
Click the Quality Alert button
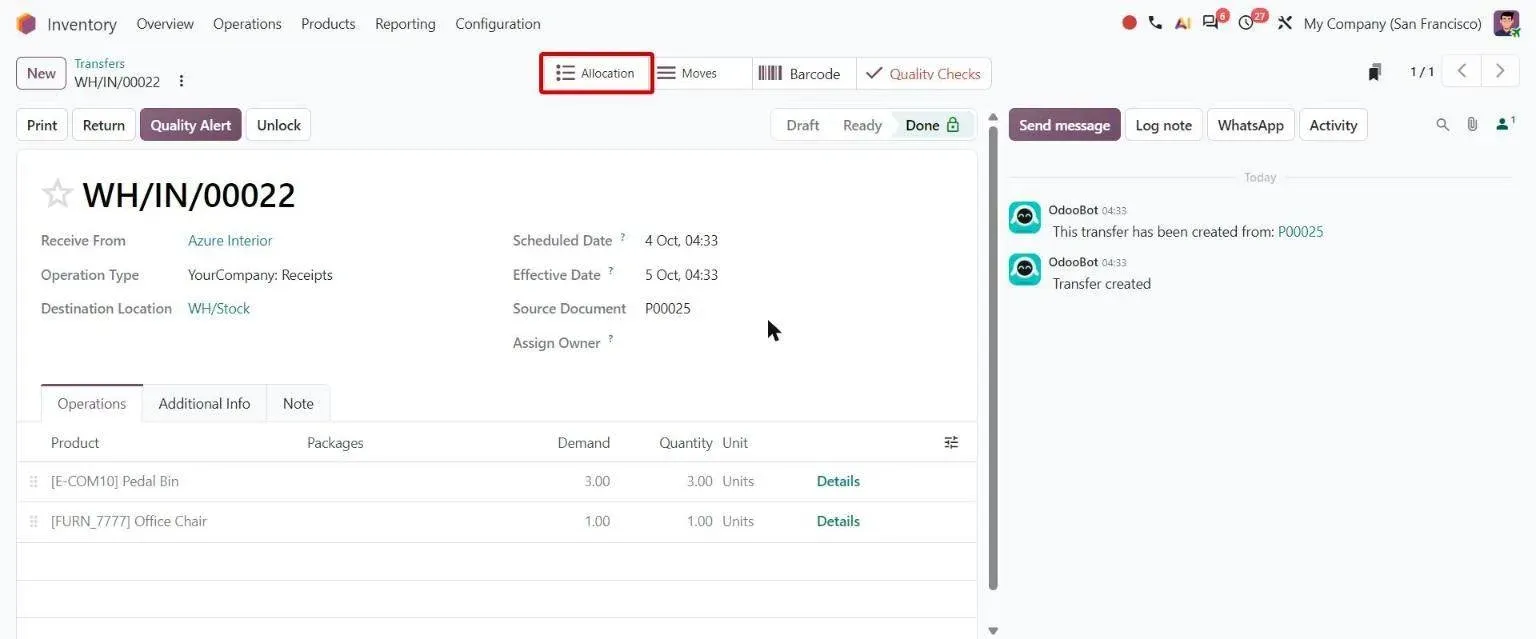(x=190, y=125)
